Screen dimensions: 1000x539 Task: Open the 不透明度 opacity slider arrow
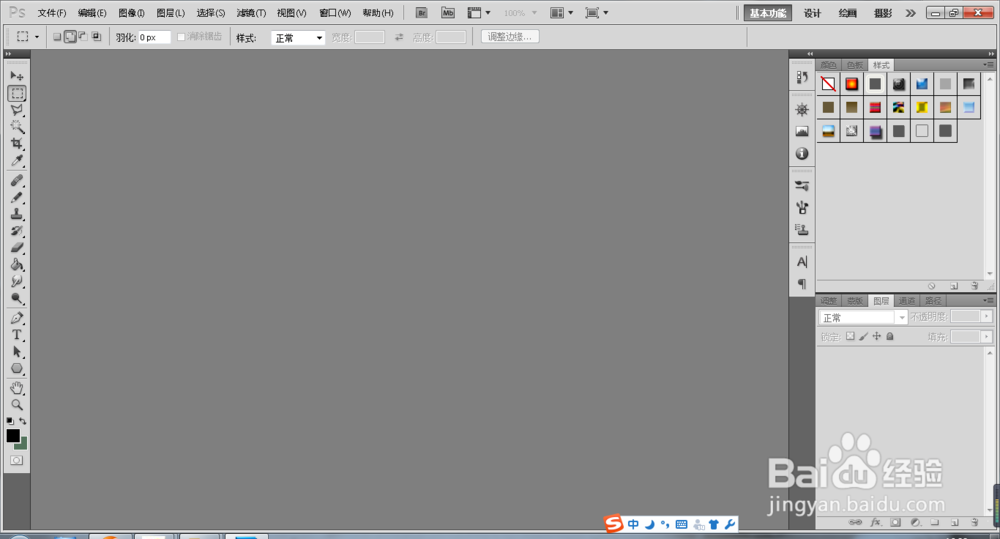click(987, 316)
